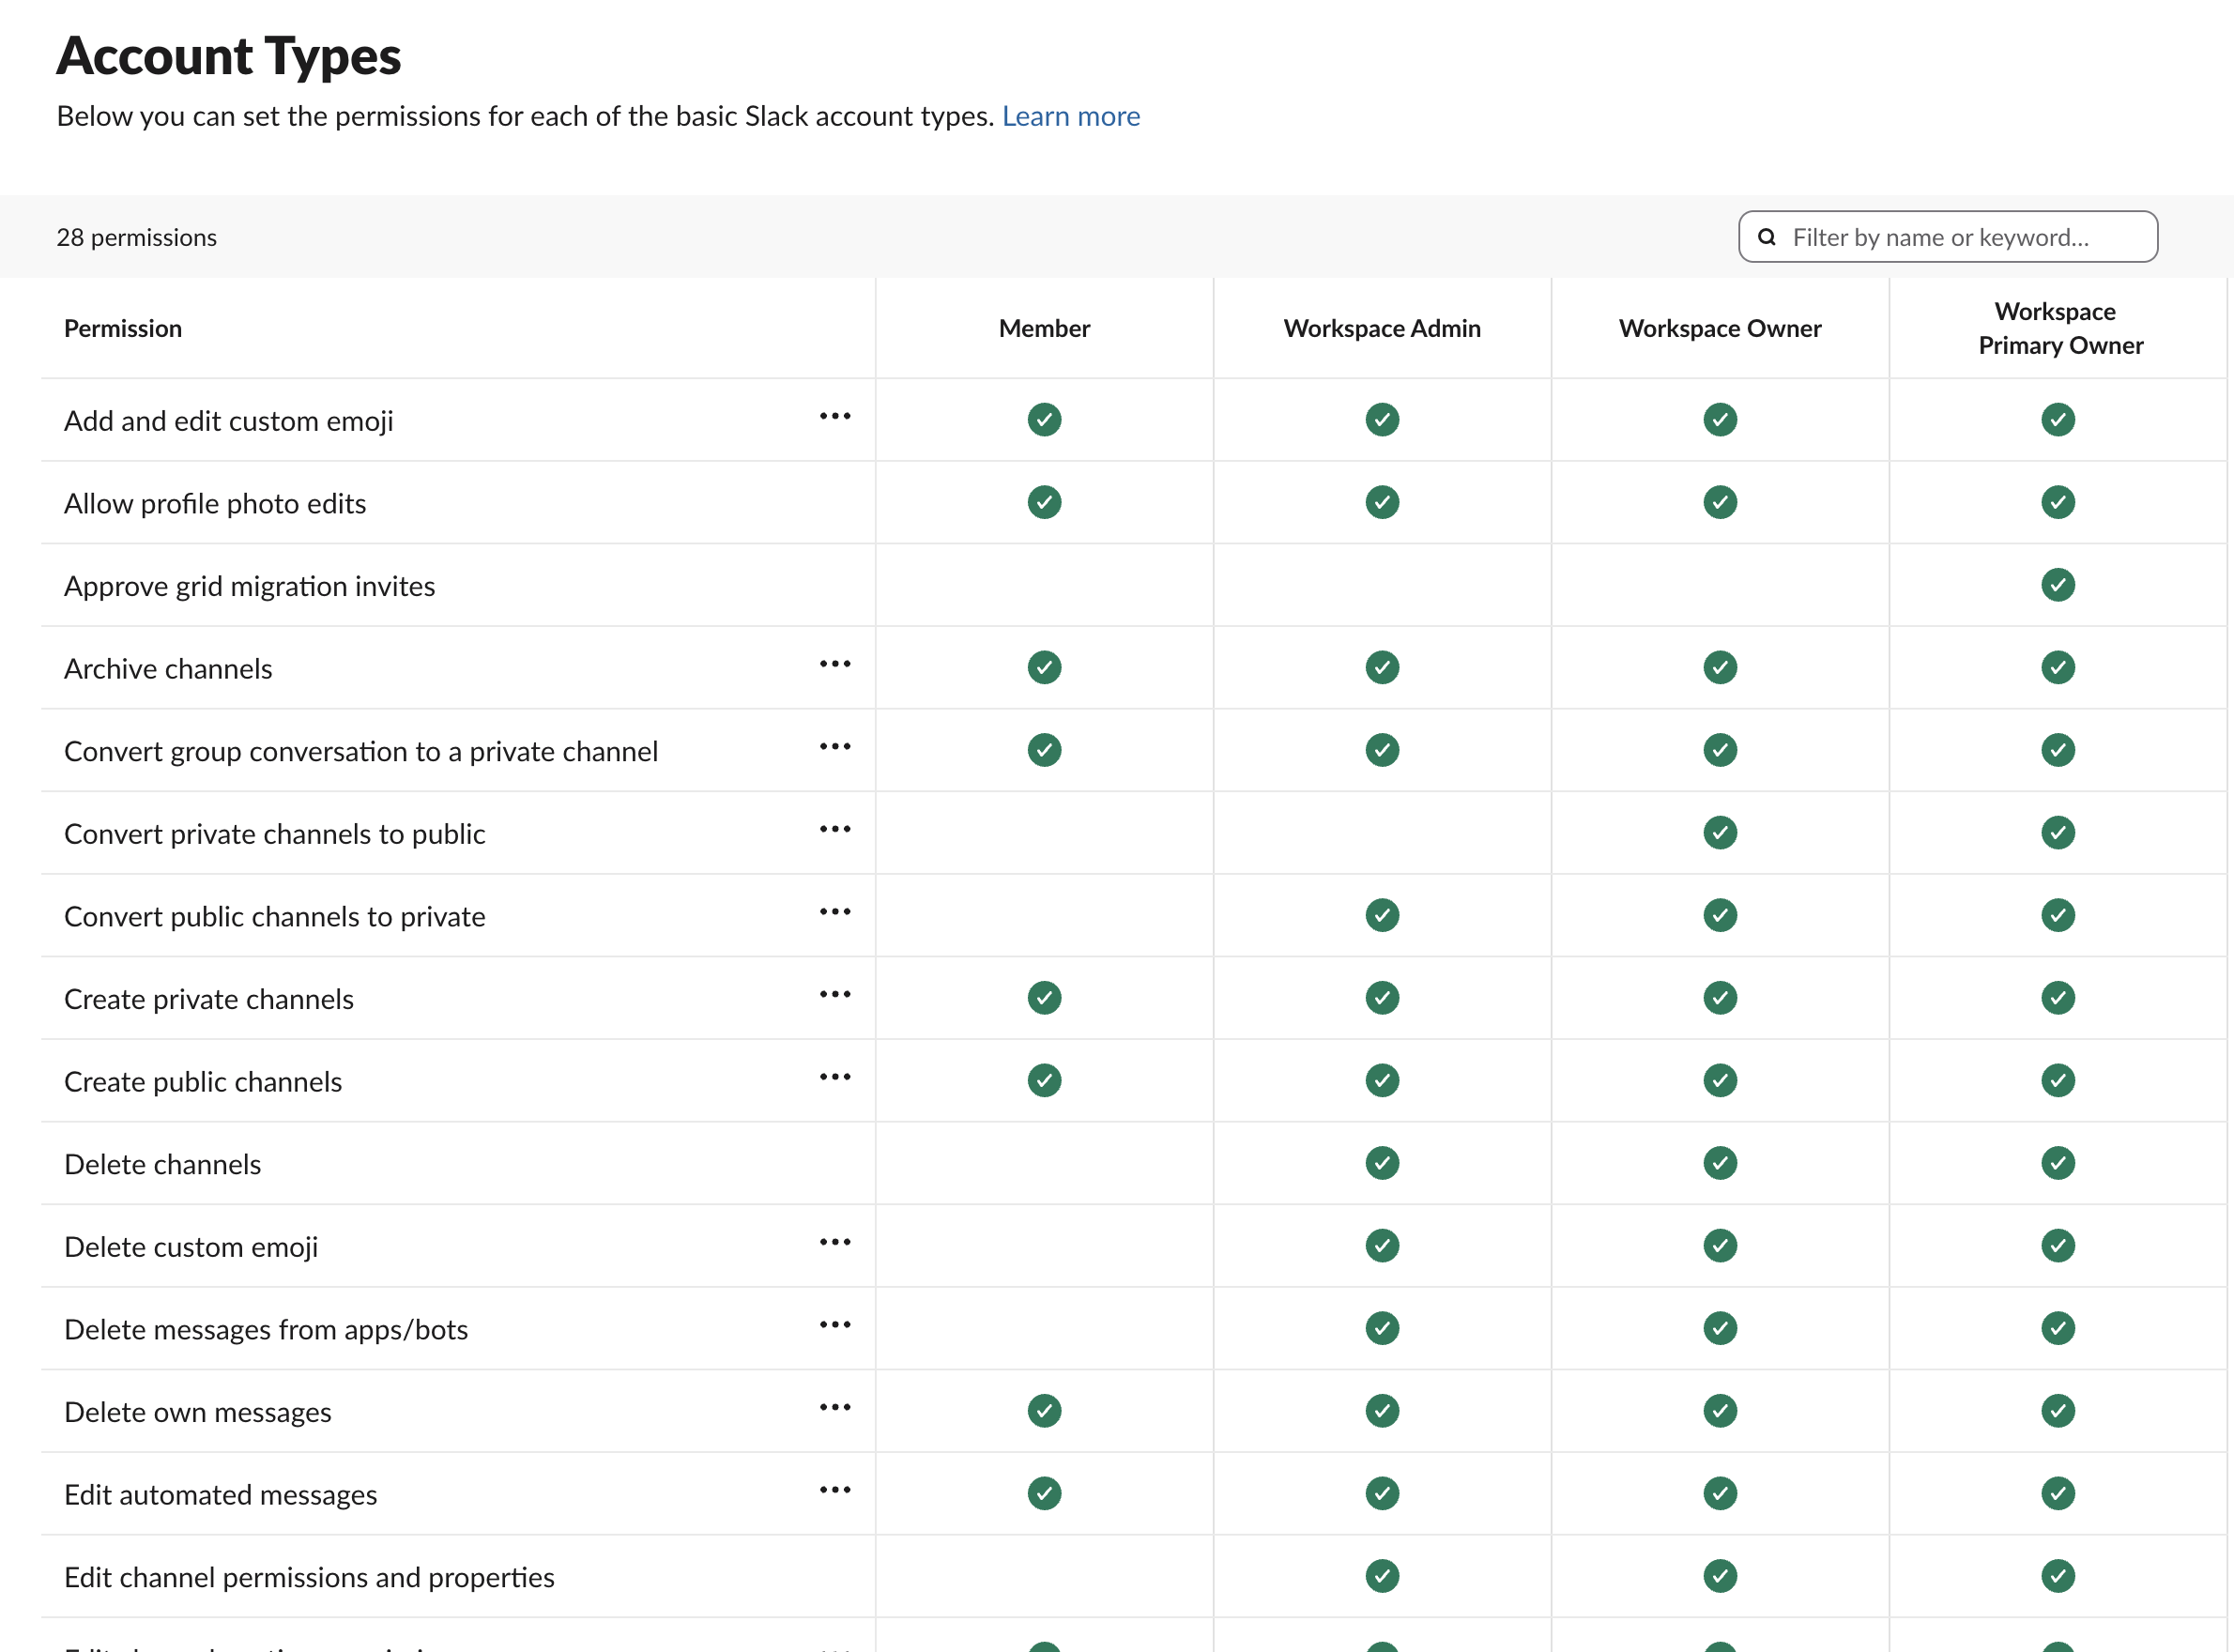Click the Permission column header
This screenshot has height=1652, width=2234.
123,328
